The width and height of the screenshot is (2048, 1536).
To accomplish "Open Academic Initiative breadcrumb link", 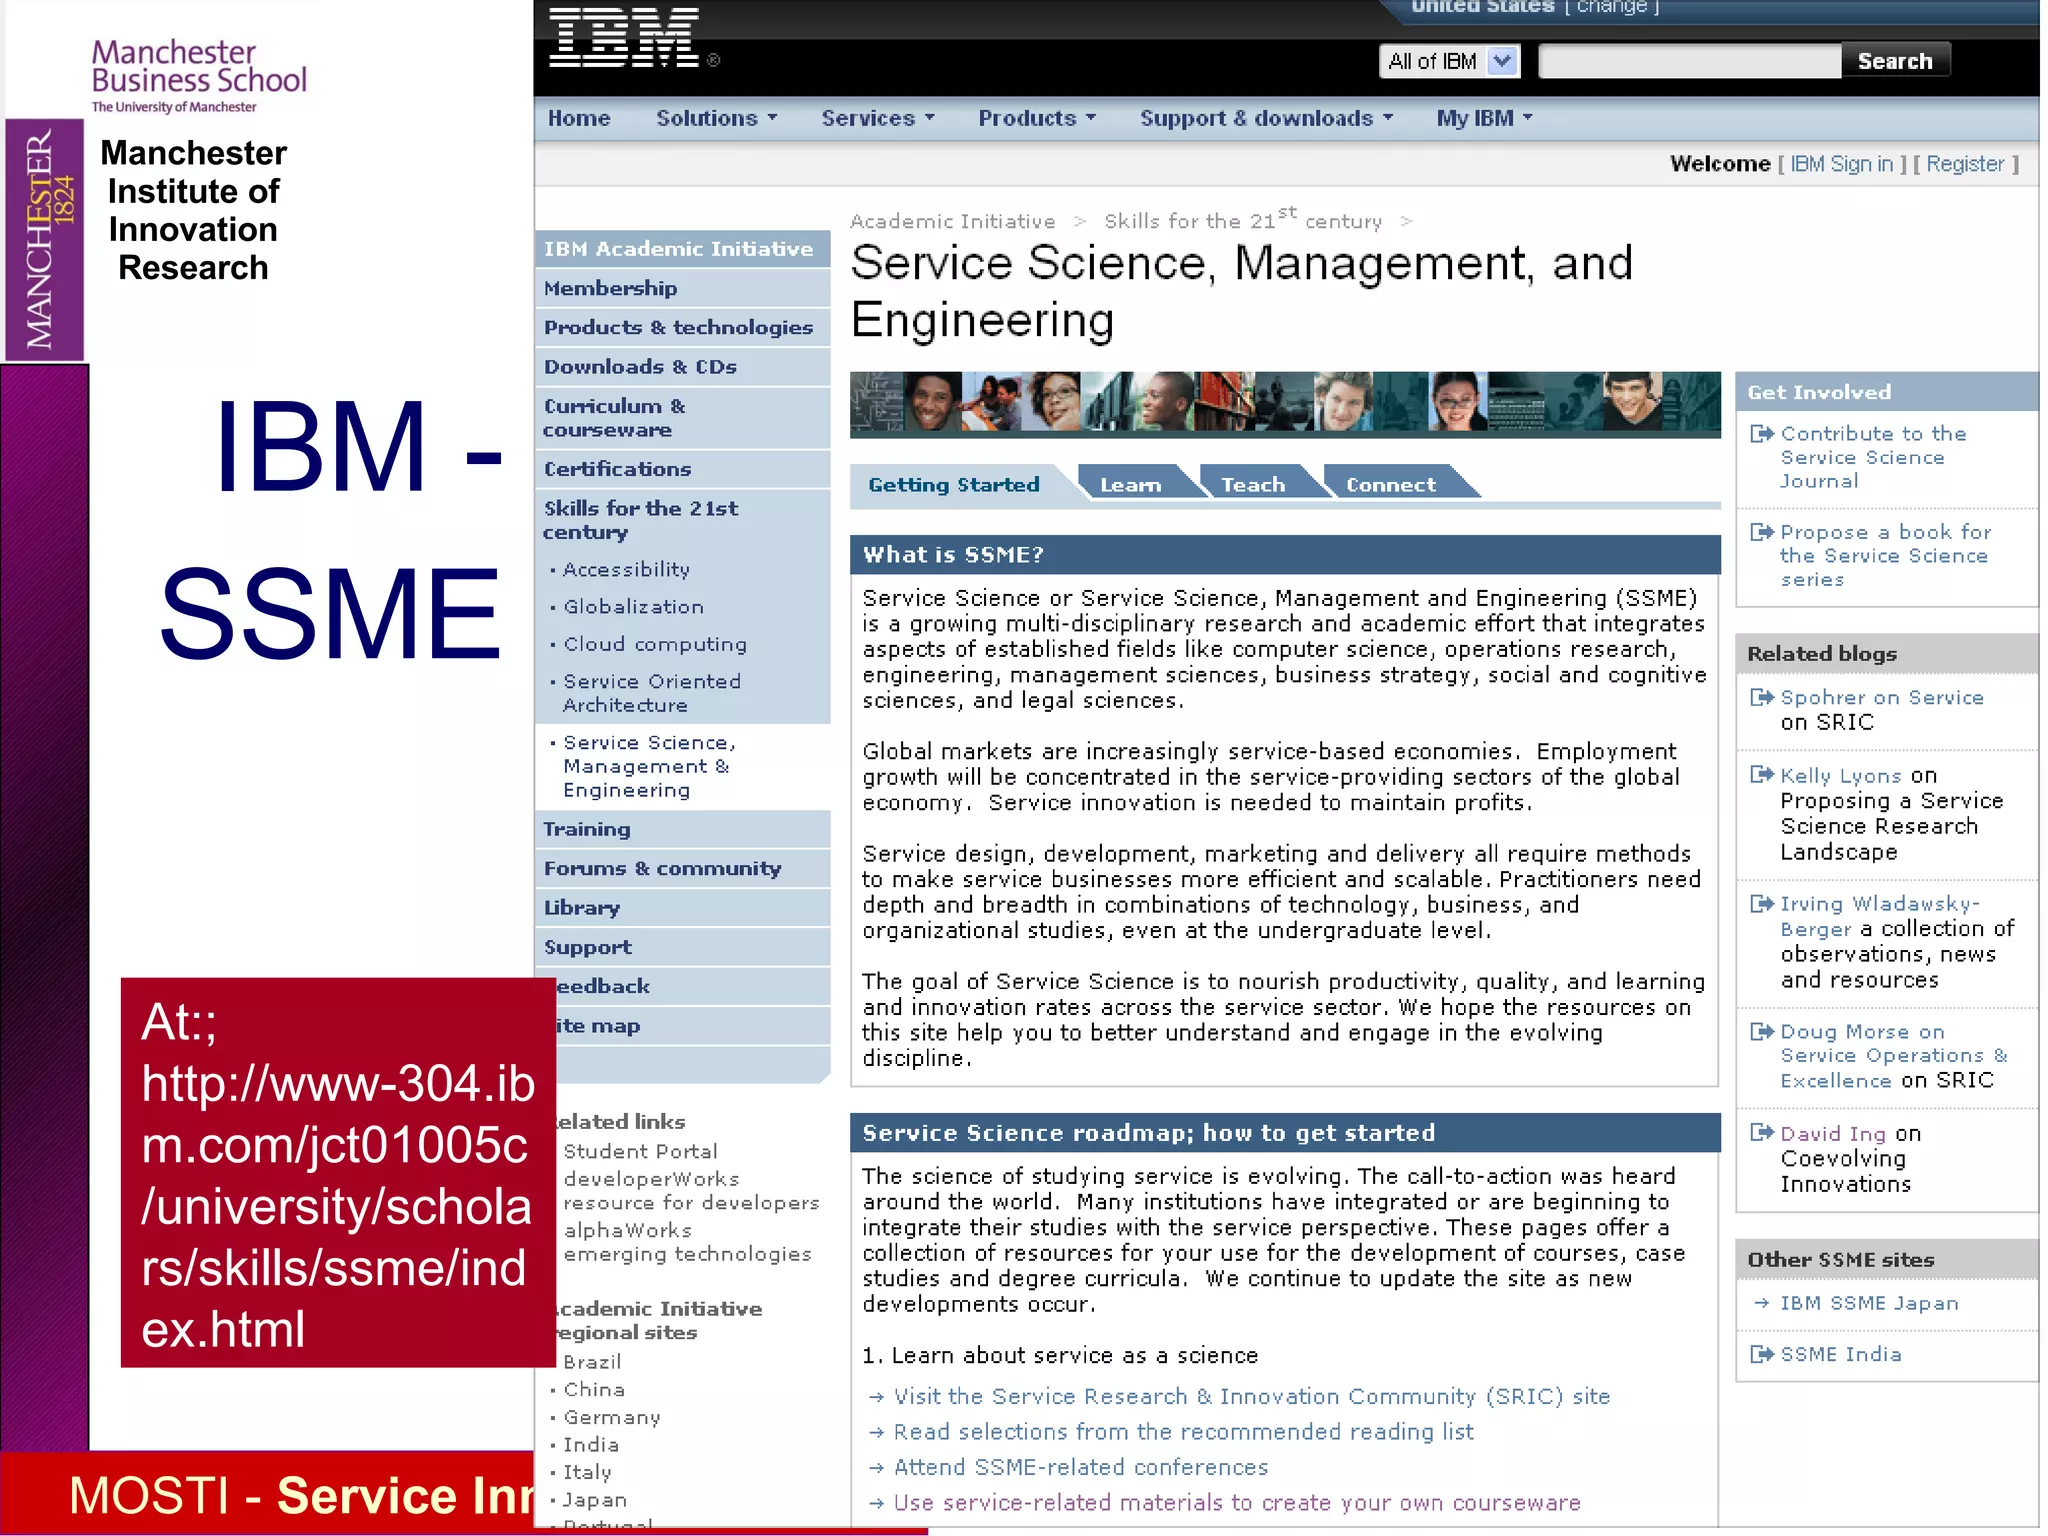I will (x=952, y=221).
